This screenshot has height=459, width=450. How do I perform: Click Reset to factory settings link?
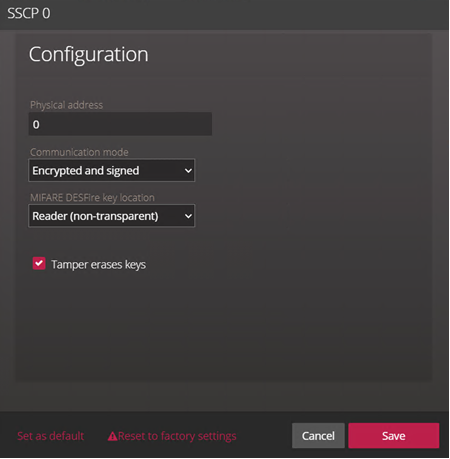(172, 436)
